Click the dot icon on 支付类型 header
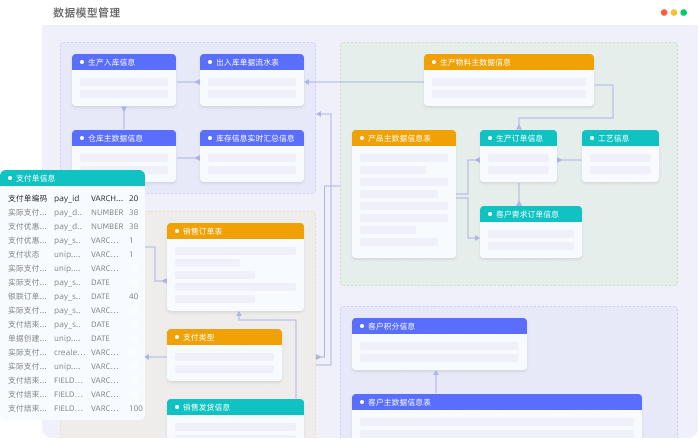700x440 pixels. click(175, 337)
